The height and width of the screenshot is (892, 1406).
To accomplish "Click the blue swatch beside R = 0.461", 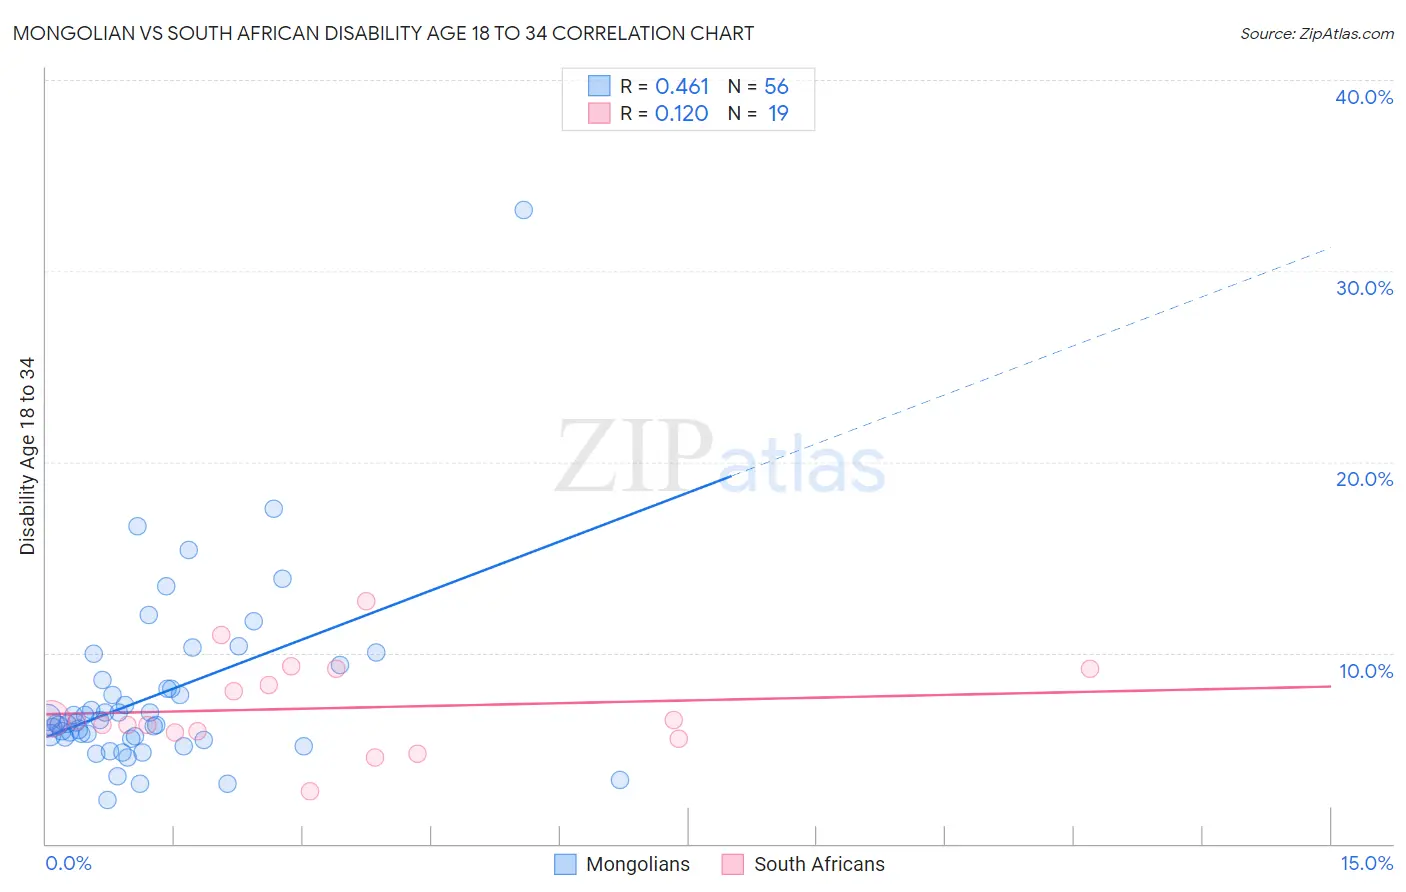I will (x=599, y=86).
